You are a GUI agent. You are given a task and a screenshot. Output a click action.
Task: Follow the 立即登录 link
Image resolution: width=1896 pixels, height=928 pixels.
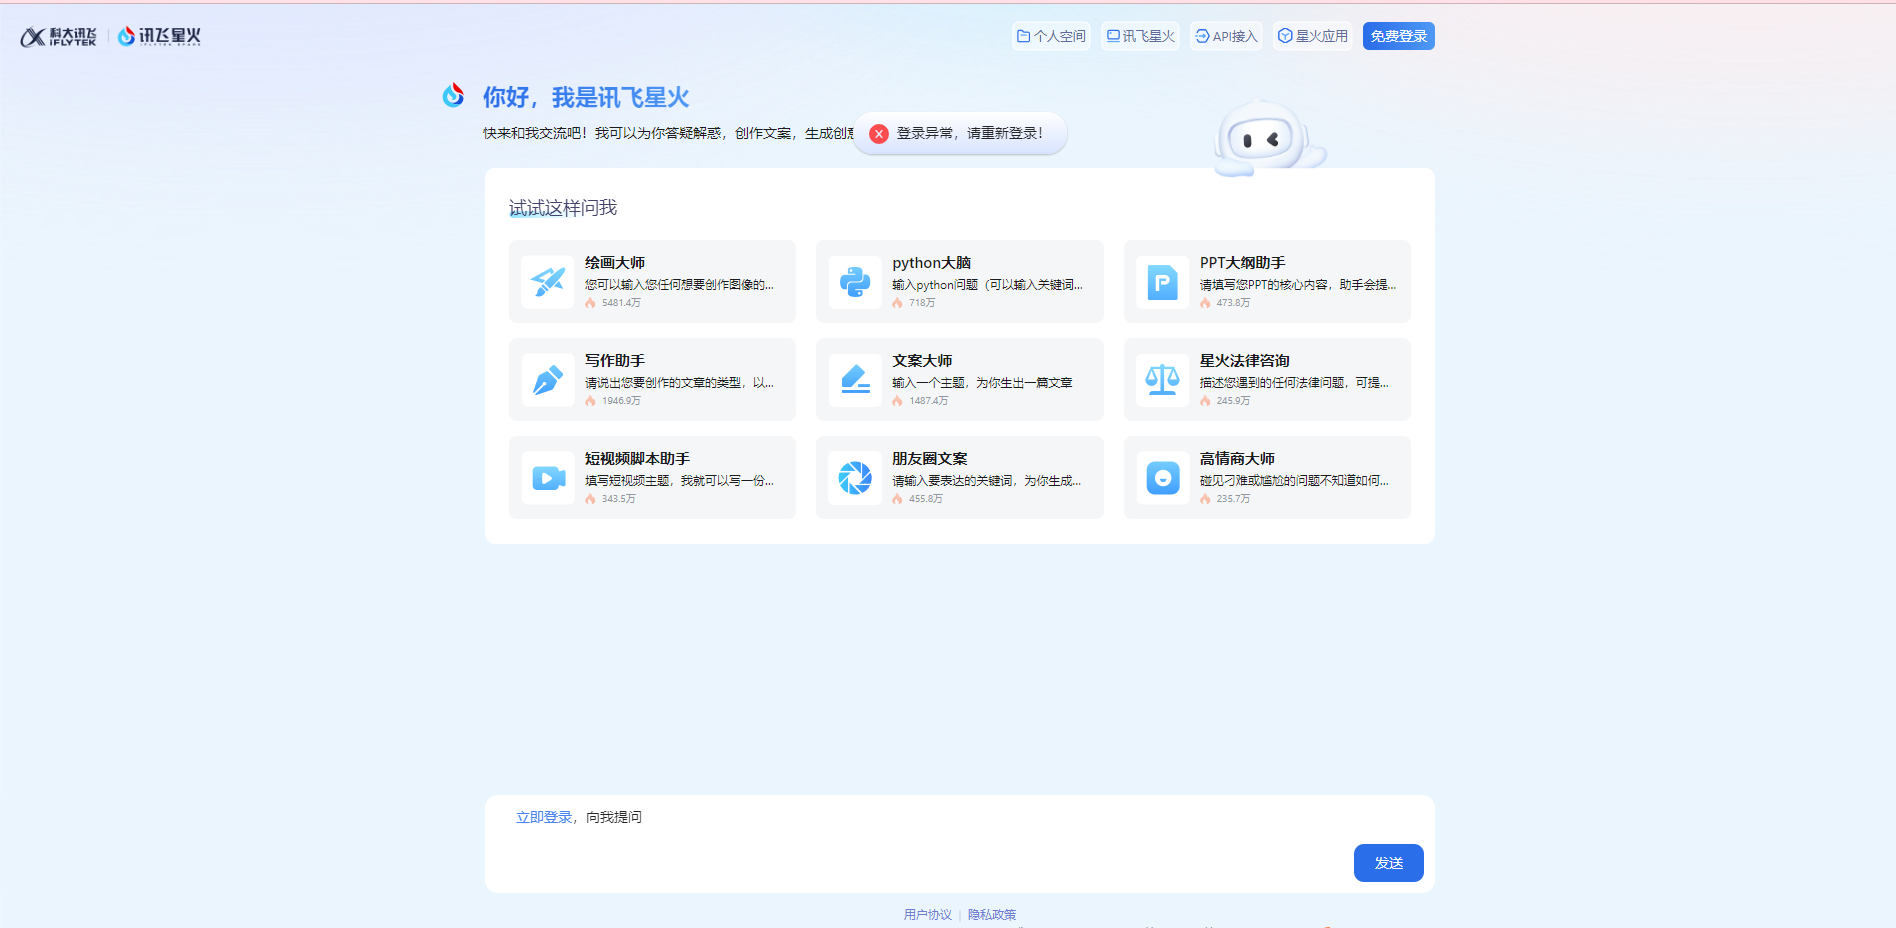pyautogui.click(x=544, y=817)
